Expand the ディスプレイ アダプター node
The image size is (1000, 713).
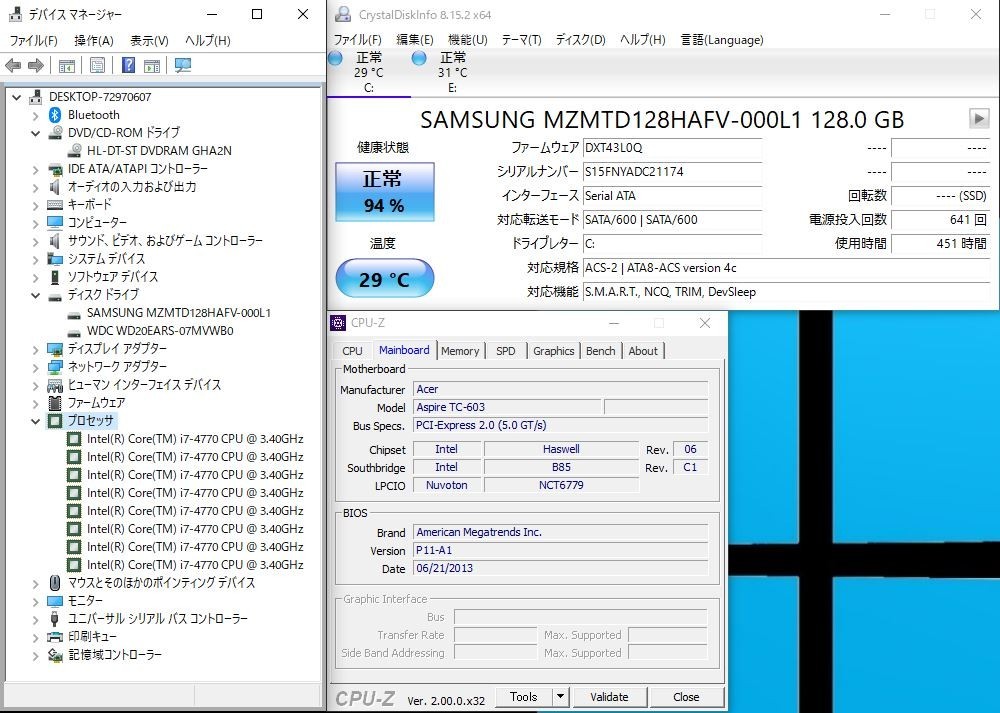(36, 349)
